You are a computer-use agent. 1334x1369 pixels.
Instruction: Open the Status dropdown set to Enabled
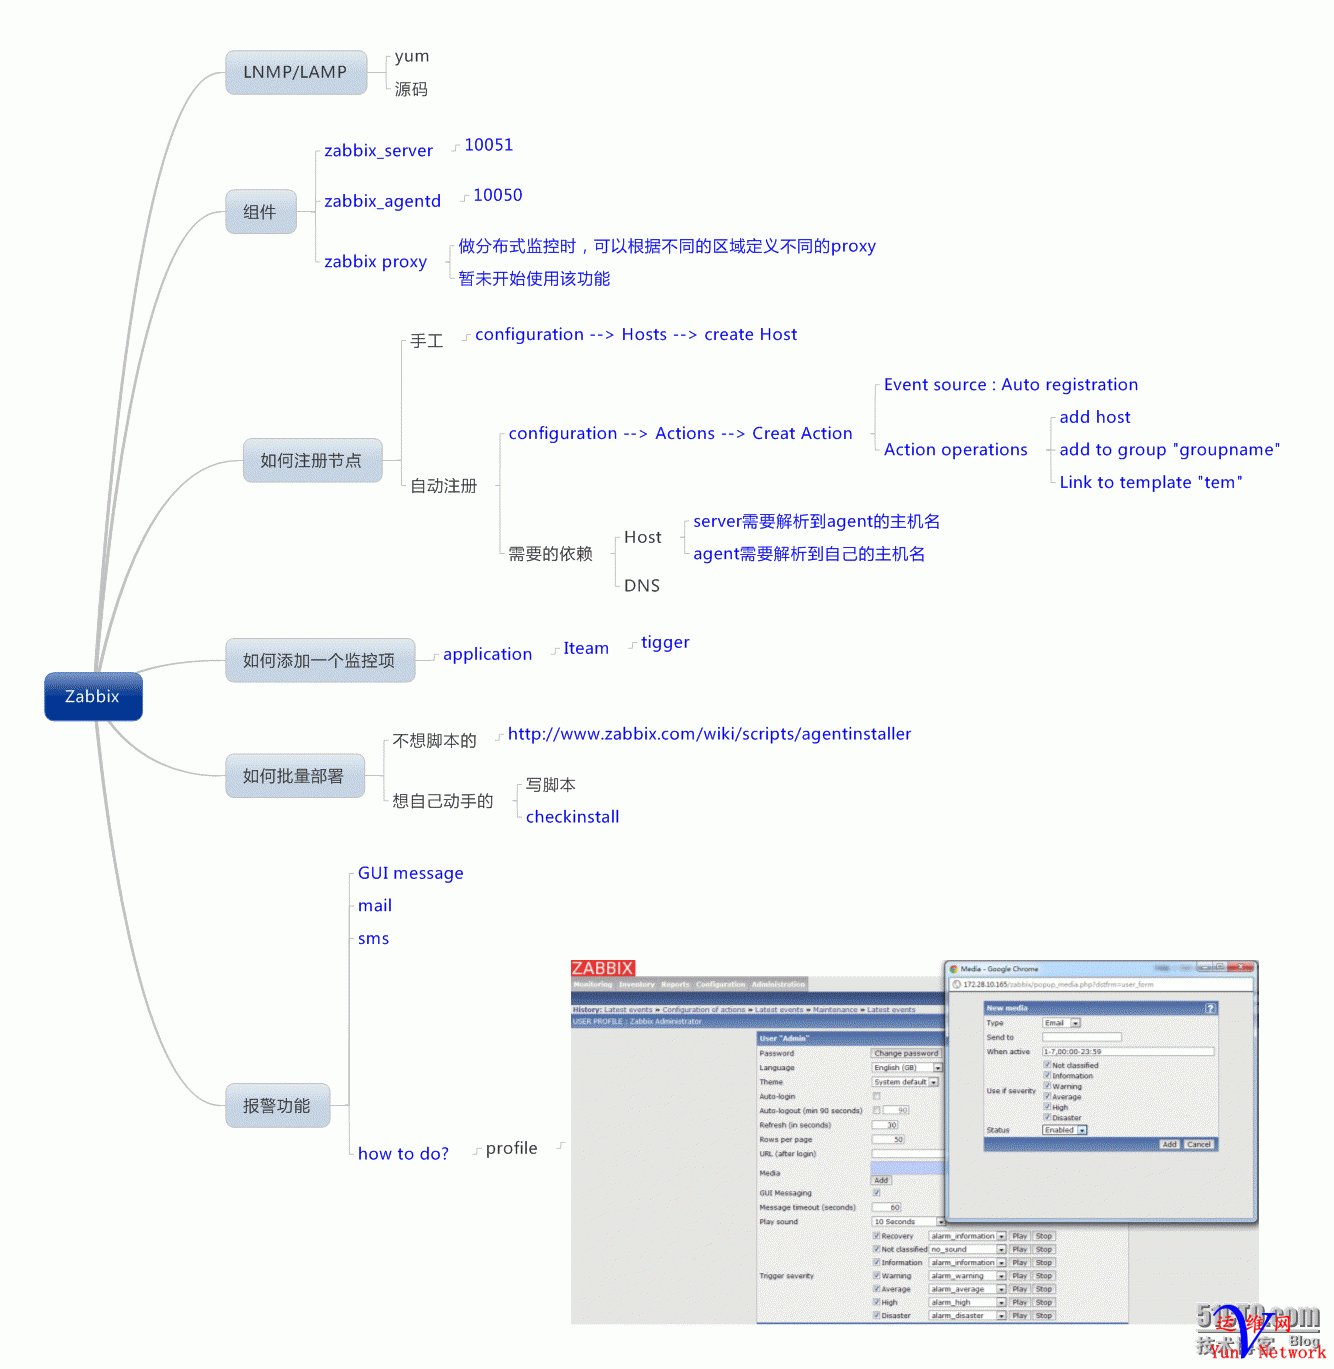1064,1130
